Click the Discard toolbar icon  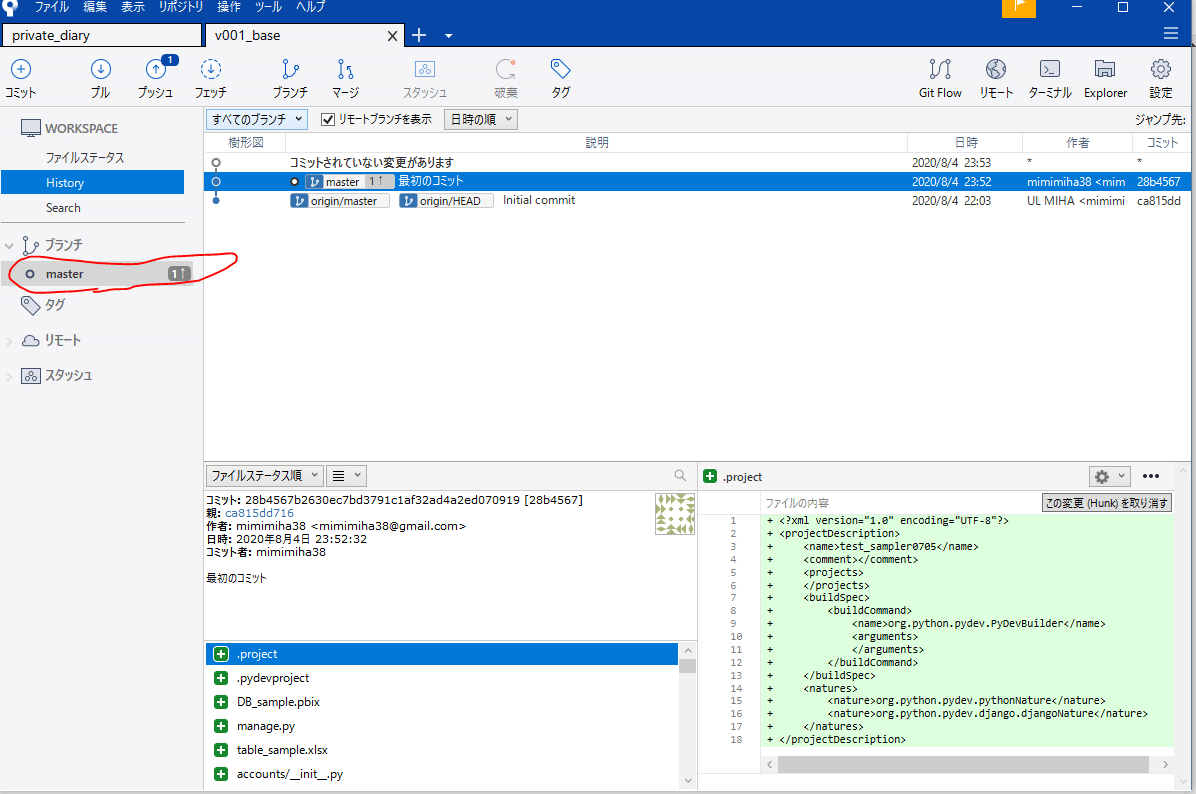[x=506, y=78]
